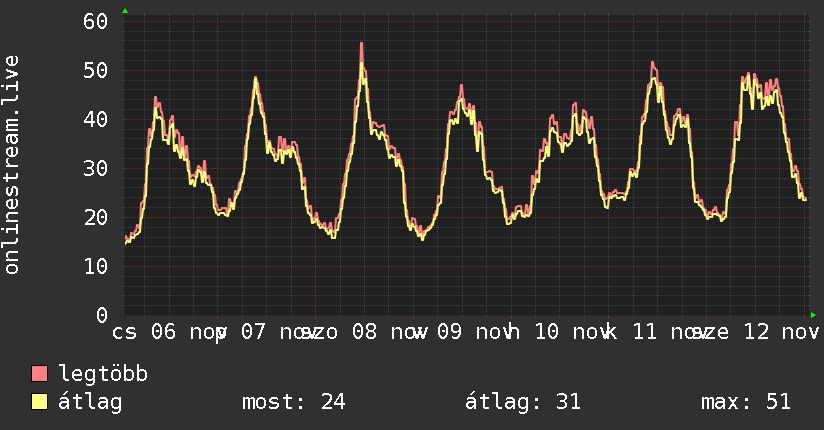This screenshot has height=430, width=824.
Task: Click the 'sze 12 nov' date label
Action: pyautogui.click(x=757, y=332)
